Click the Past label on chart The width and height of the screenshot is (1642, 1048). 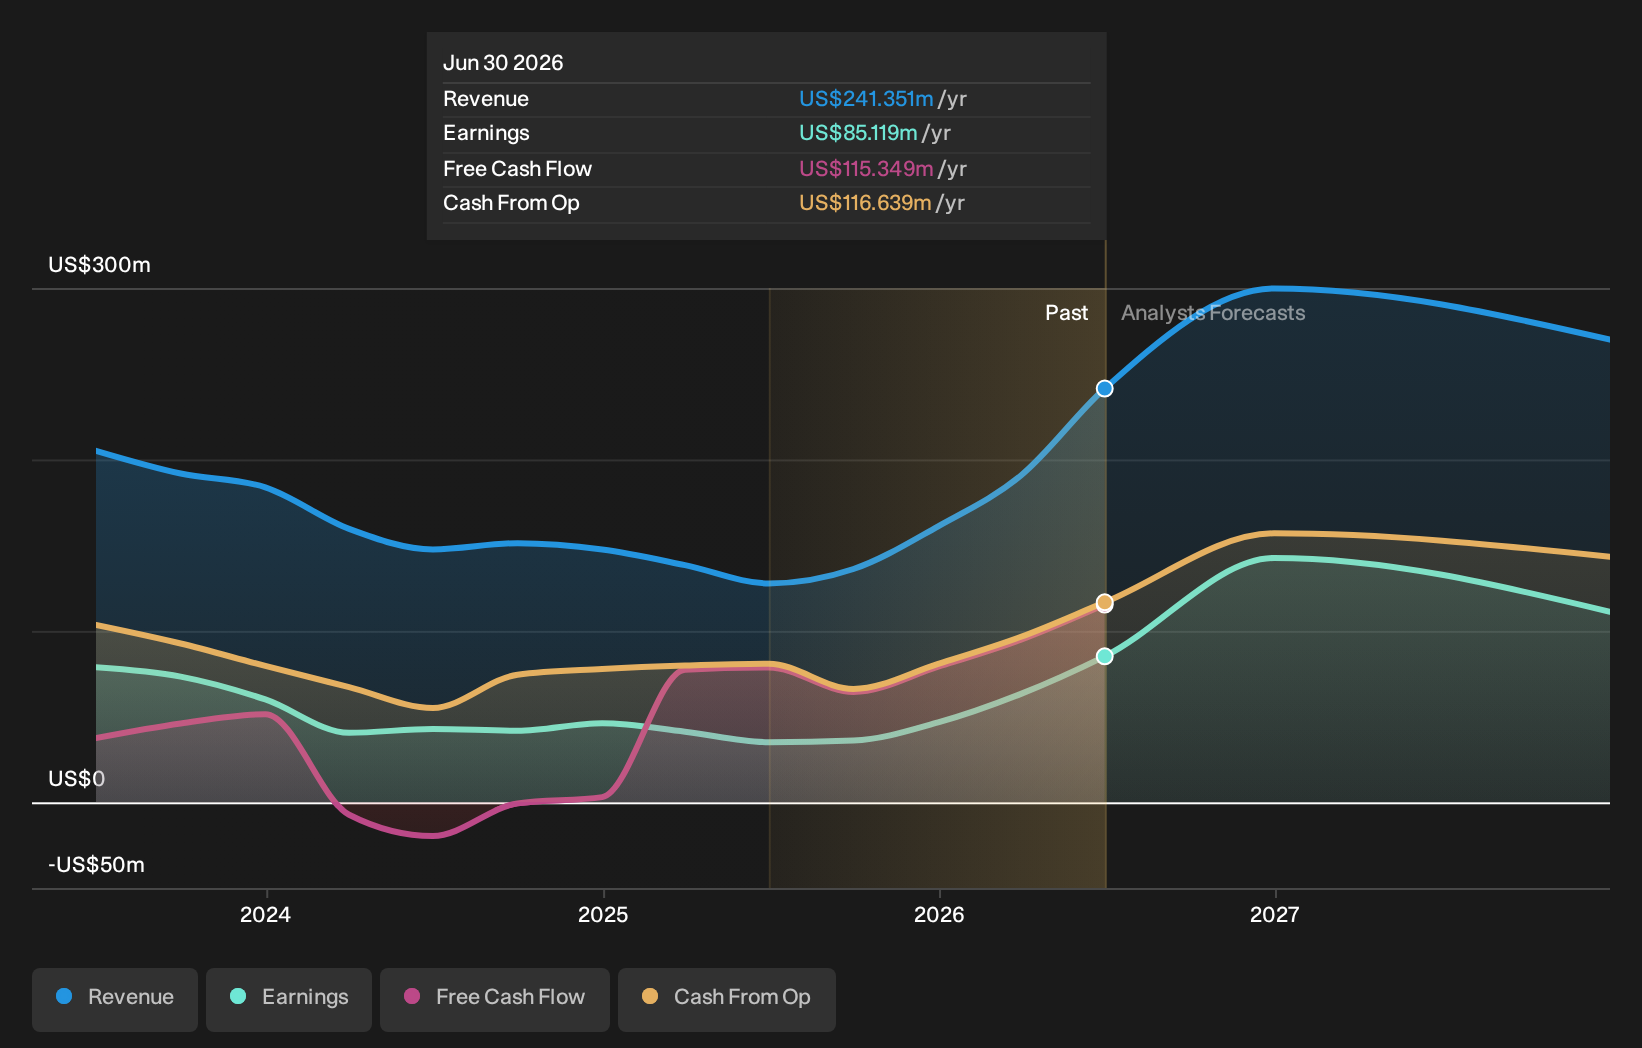click(1066, 313)
